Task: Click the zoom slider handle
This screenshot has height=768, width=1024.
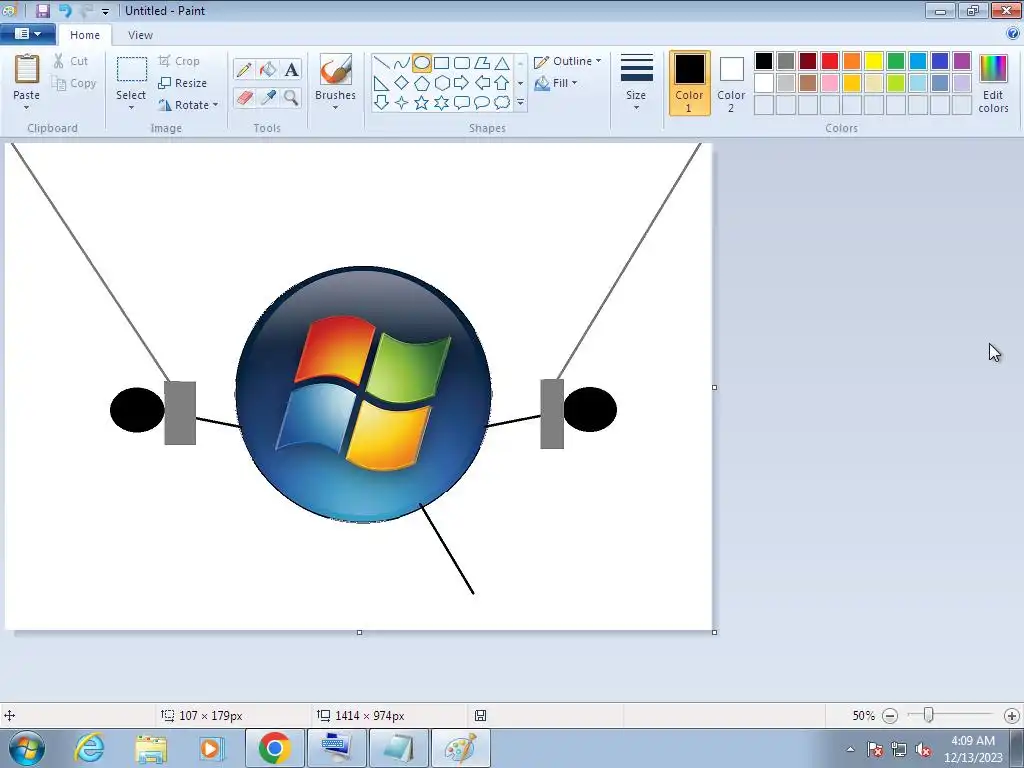Action: 928,715
